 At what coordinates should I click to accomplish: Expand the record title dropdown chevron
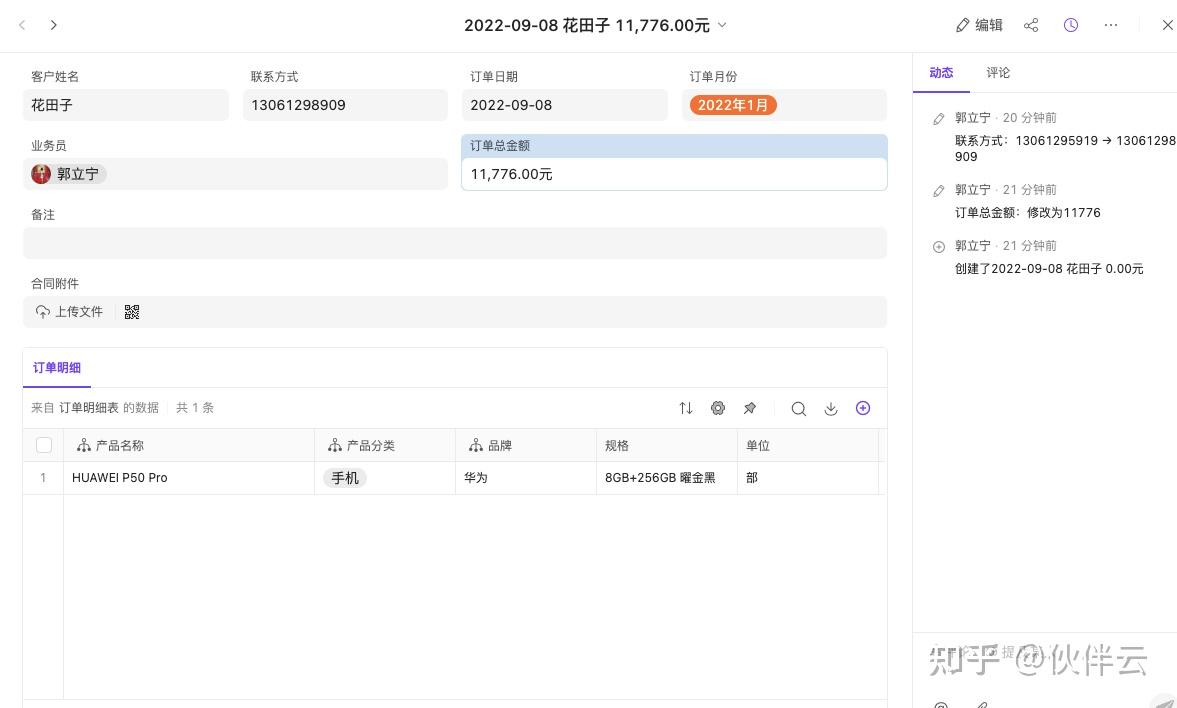723,25
